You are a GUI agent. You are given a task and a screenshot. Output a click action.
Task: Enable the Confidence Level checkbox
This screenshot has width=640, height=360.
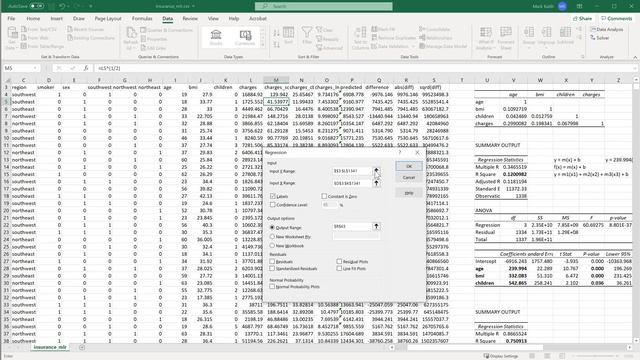272,205
